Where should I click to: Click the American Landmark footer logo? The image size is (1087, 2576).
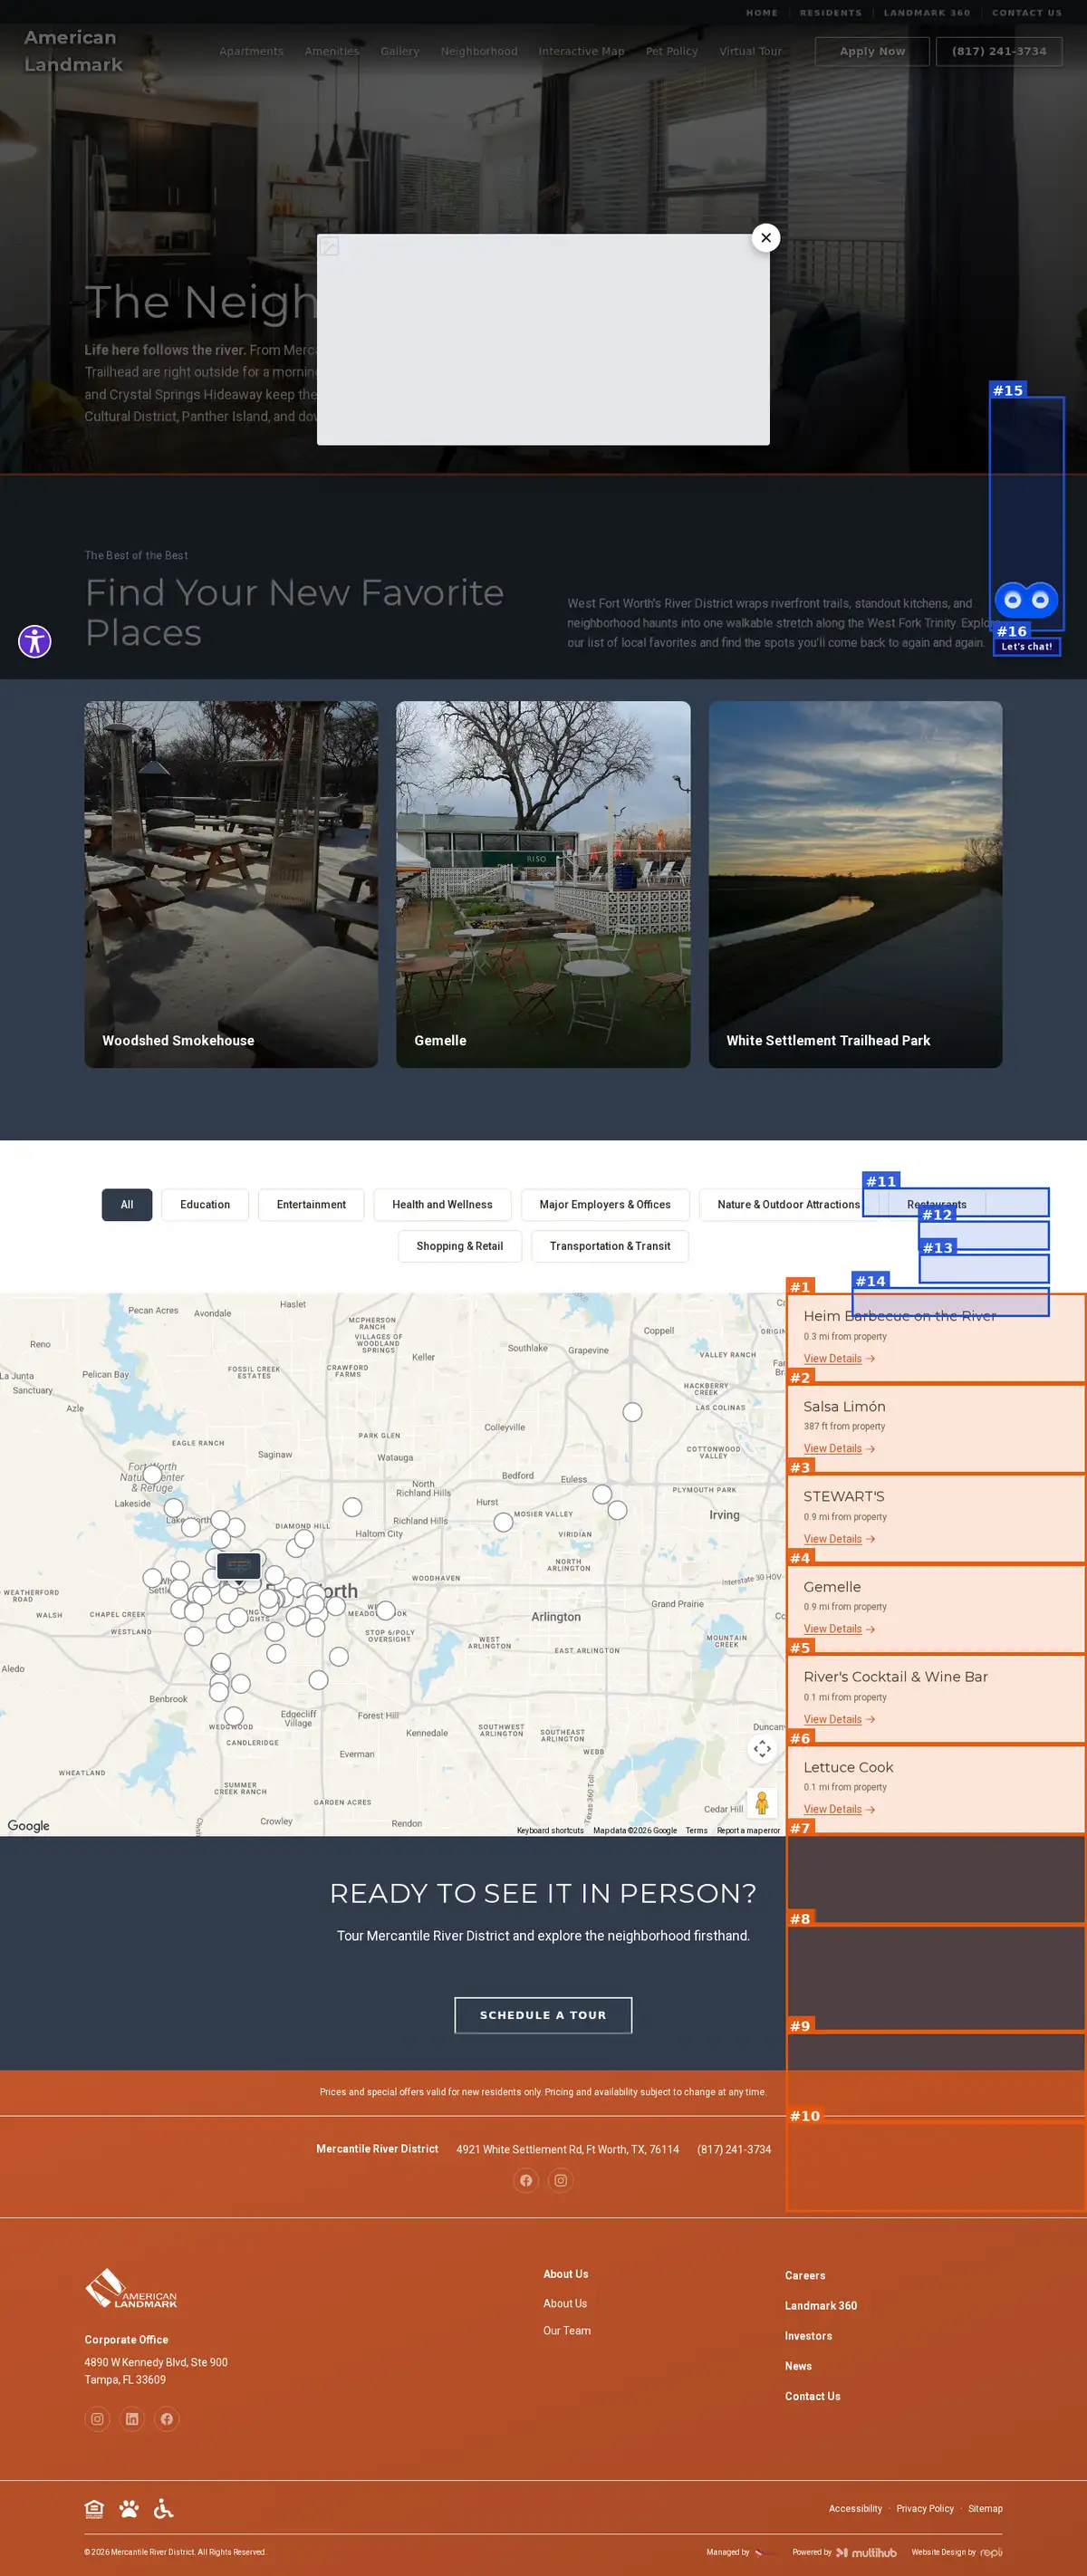coord(131,2288)
